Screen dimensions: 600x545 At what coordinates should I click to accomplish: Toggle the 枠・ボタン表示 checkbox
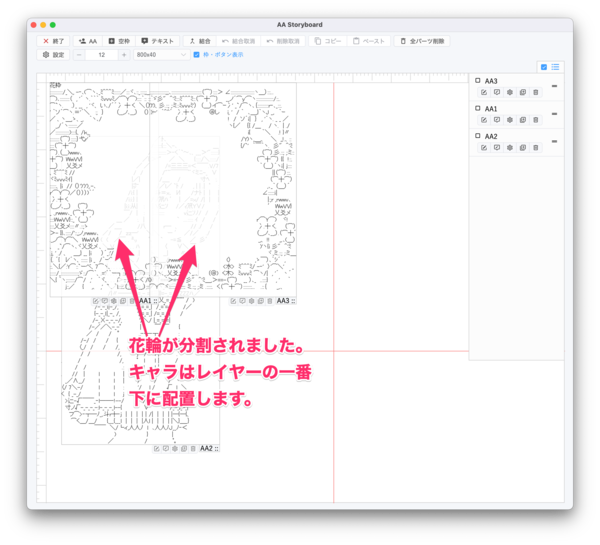pyautogui.click(x=197, y=55)
